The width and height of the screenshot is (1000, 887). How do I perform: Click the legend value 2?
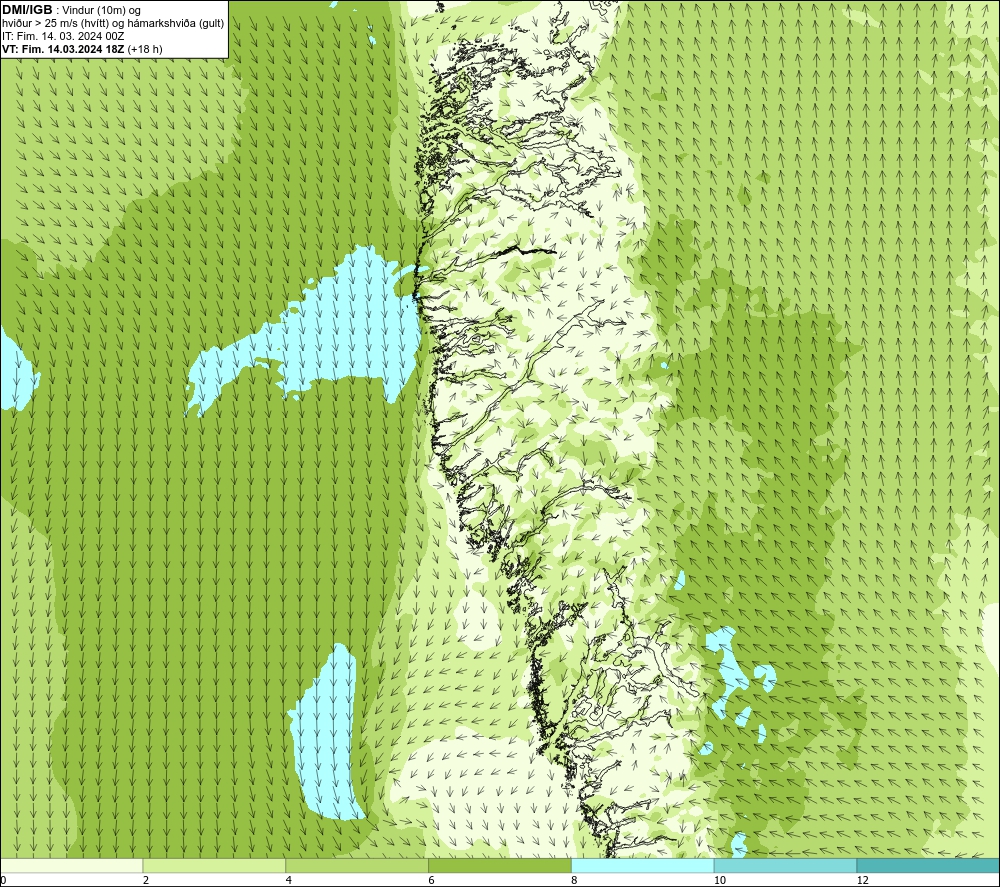click(x=146, y=880)
